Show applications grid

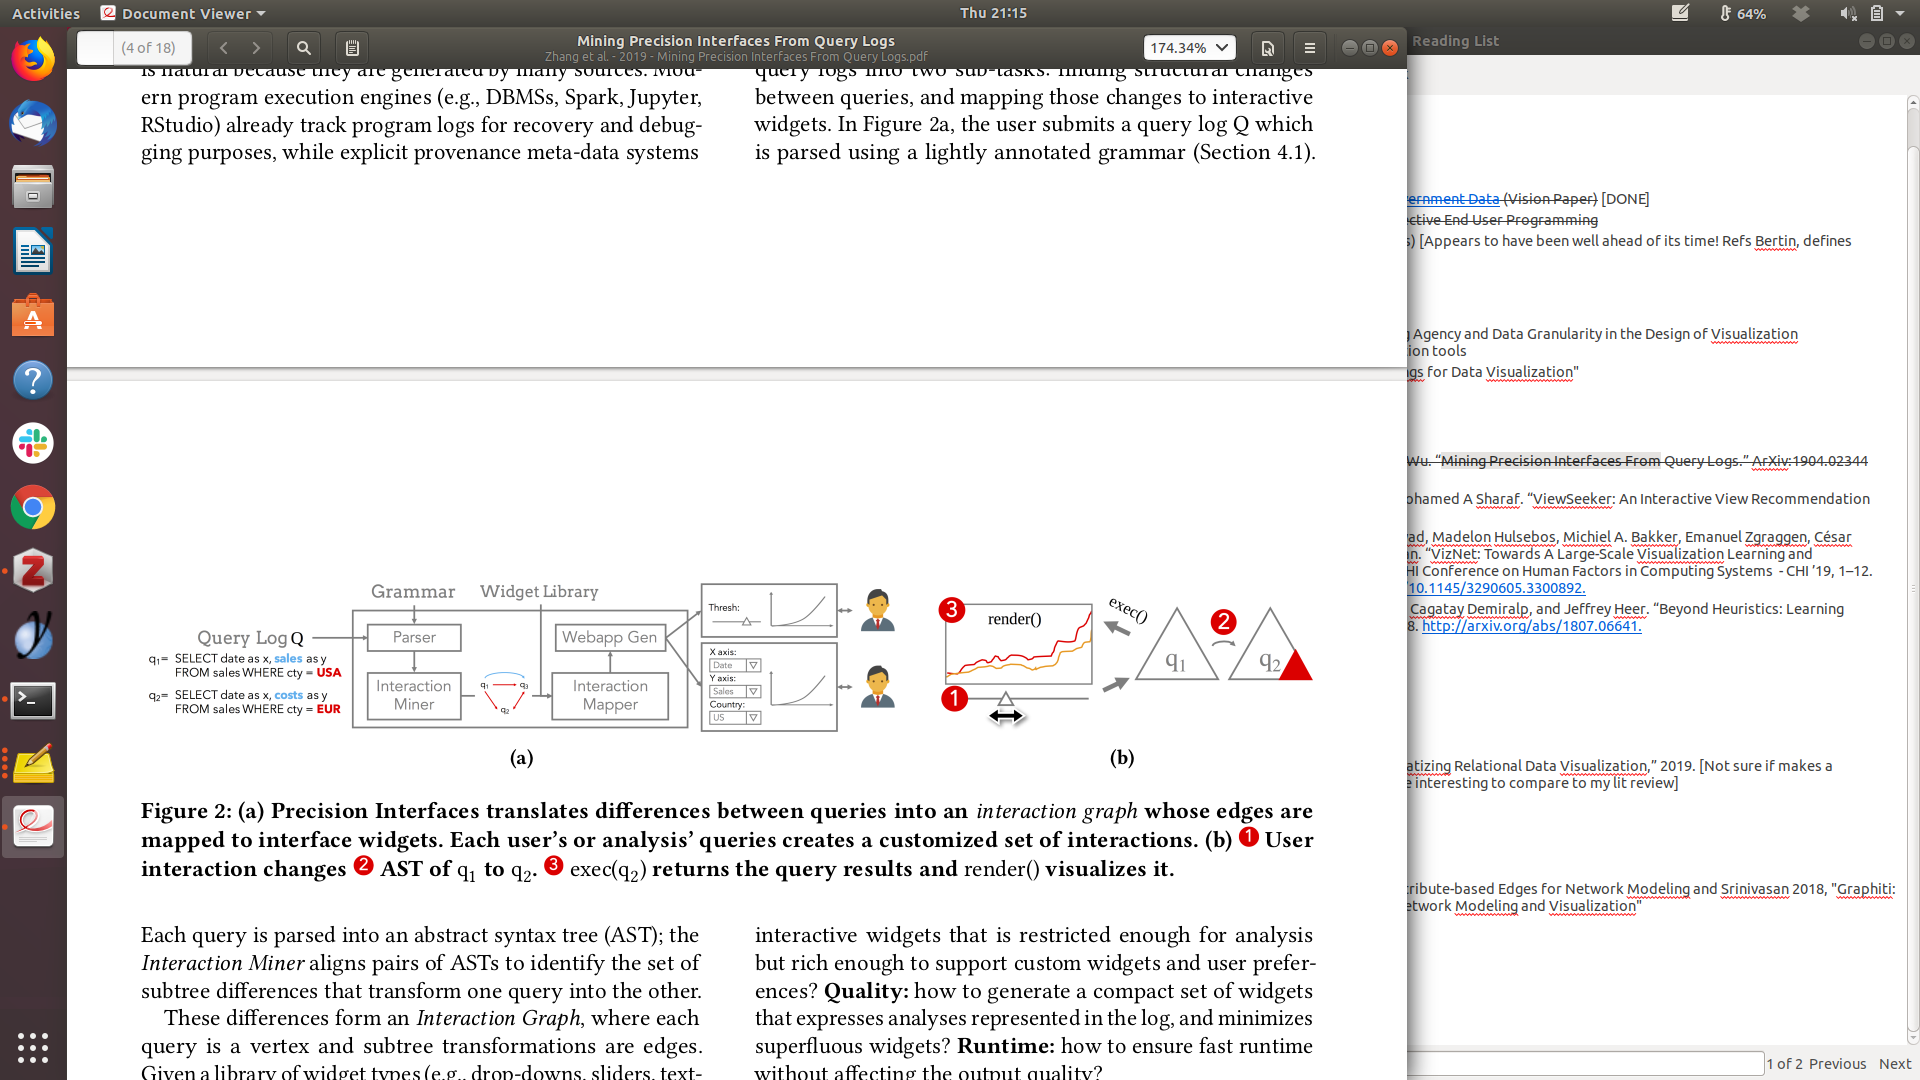coord(33,1047)
